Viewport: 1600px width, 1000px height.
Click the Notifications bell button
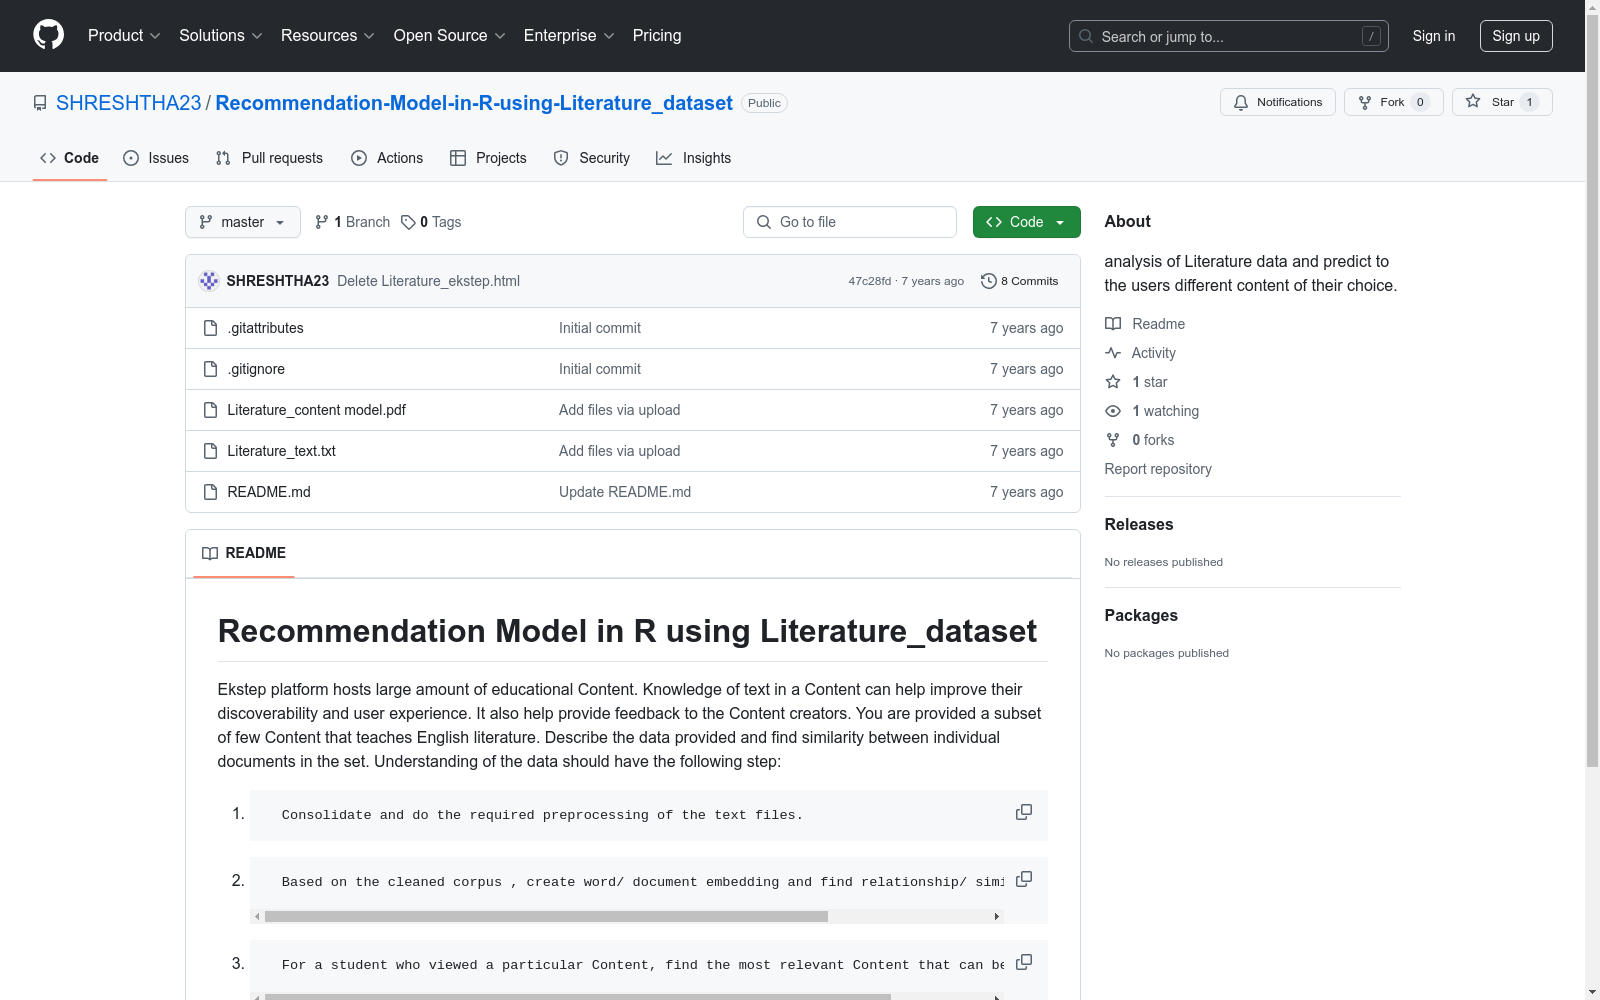pos(1277,102)
